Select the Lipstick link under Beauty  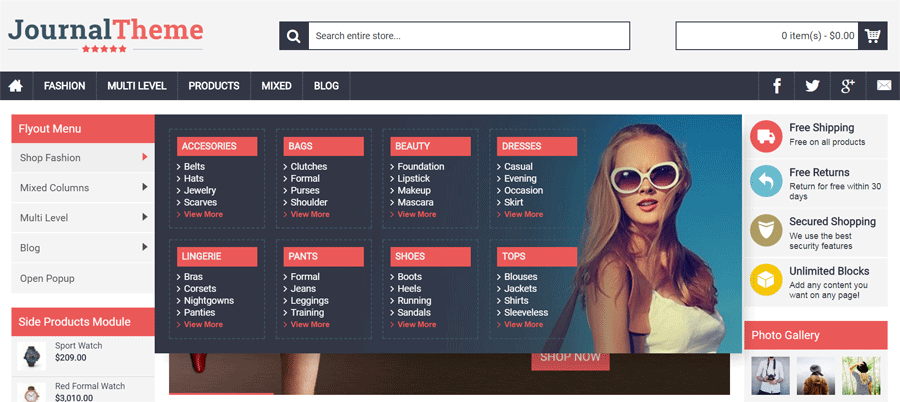click(414, 179)
